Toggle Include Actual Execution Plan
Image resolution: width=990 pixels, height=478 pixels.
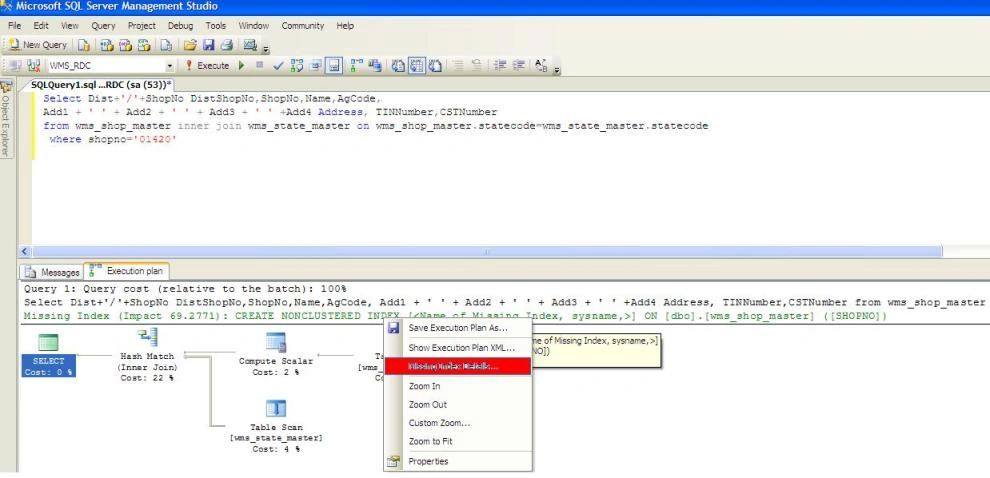point(357,66)
